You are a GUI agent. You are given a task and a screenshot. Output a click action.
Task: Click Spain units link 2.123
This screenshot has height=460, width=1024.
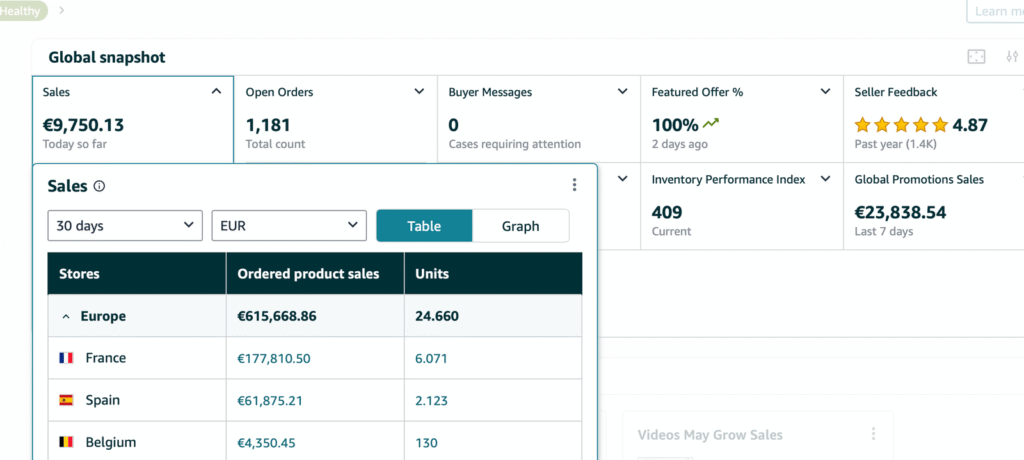[x=432, y=400]
